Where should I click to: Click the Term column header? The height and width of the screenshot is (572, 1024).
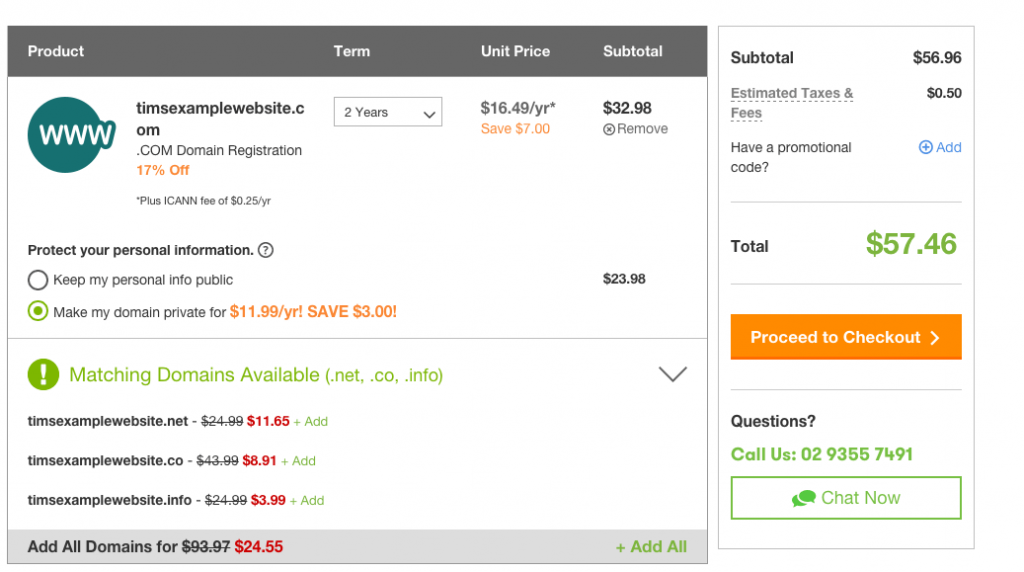click(351, 51)
